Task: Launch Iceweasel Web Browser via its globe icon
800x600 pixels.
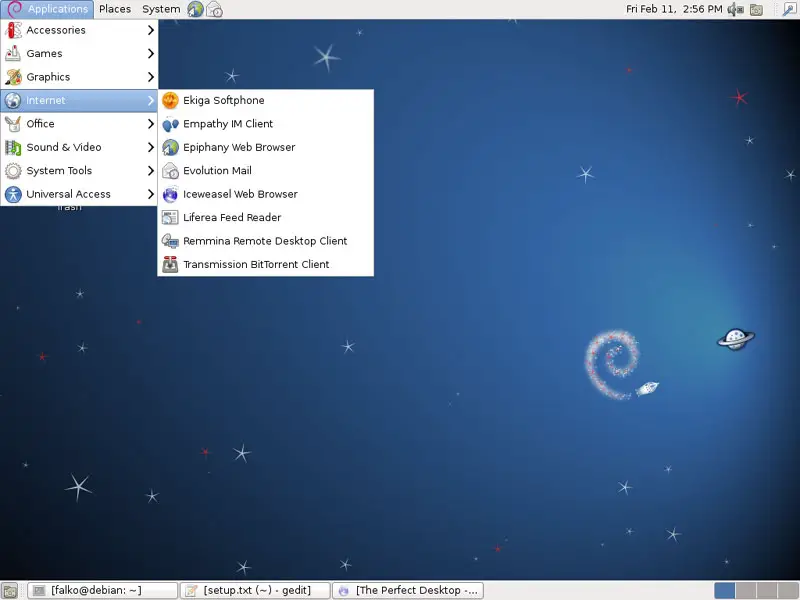Action: (x=170, y=194)
